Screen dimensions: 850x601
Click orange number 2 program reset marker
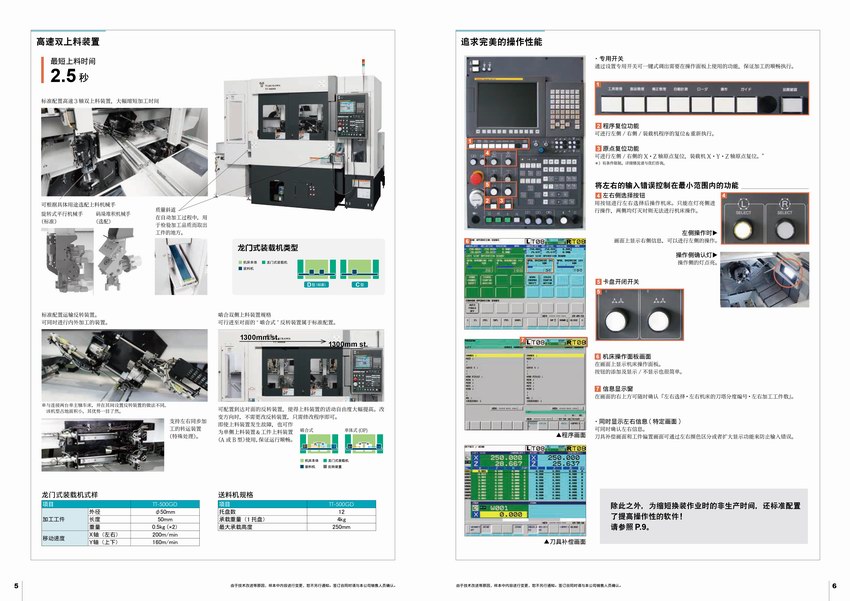click(598, 127)
